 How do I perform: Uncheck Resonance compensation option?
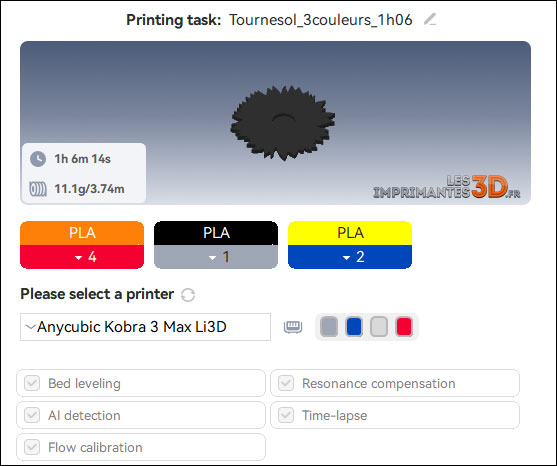click(286, 383)
